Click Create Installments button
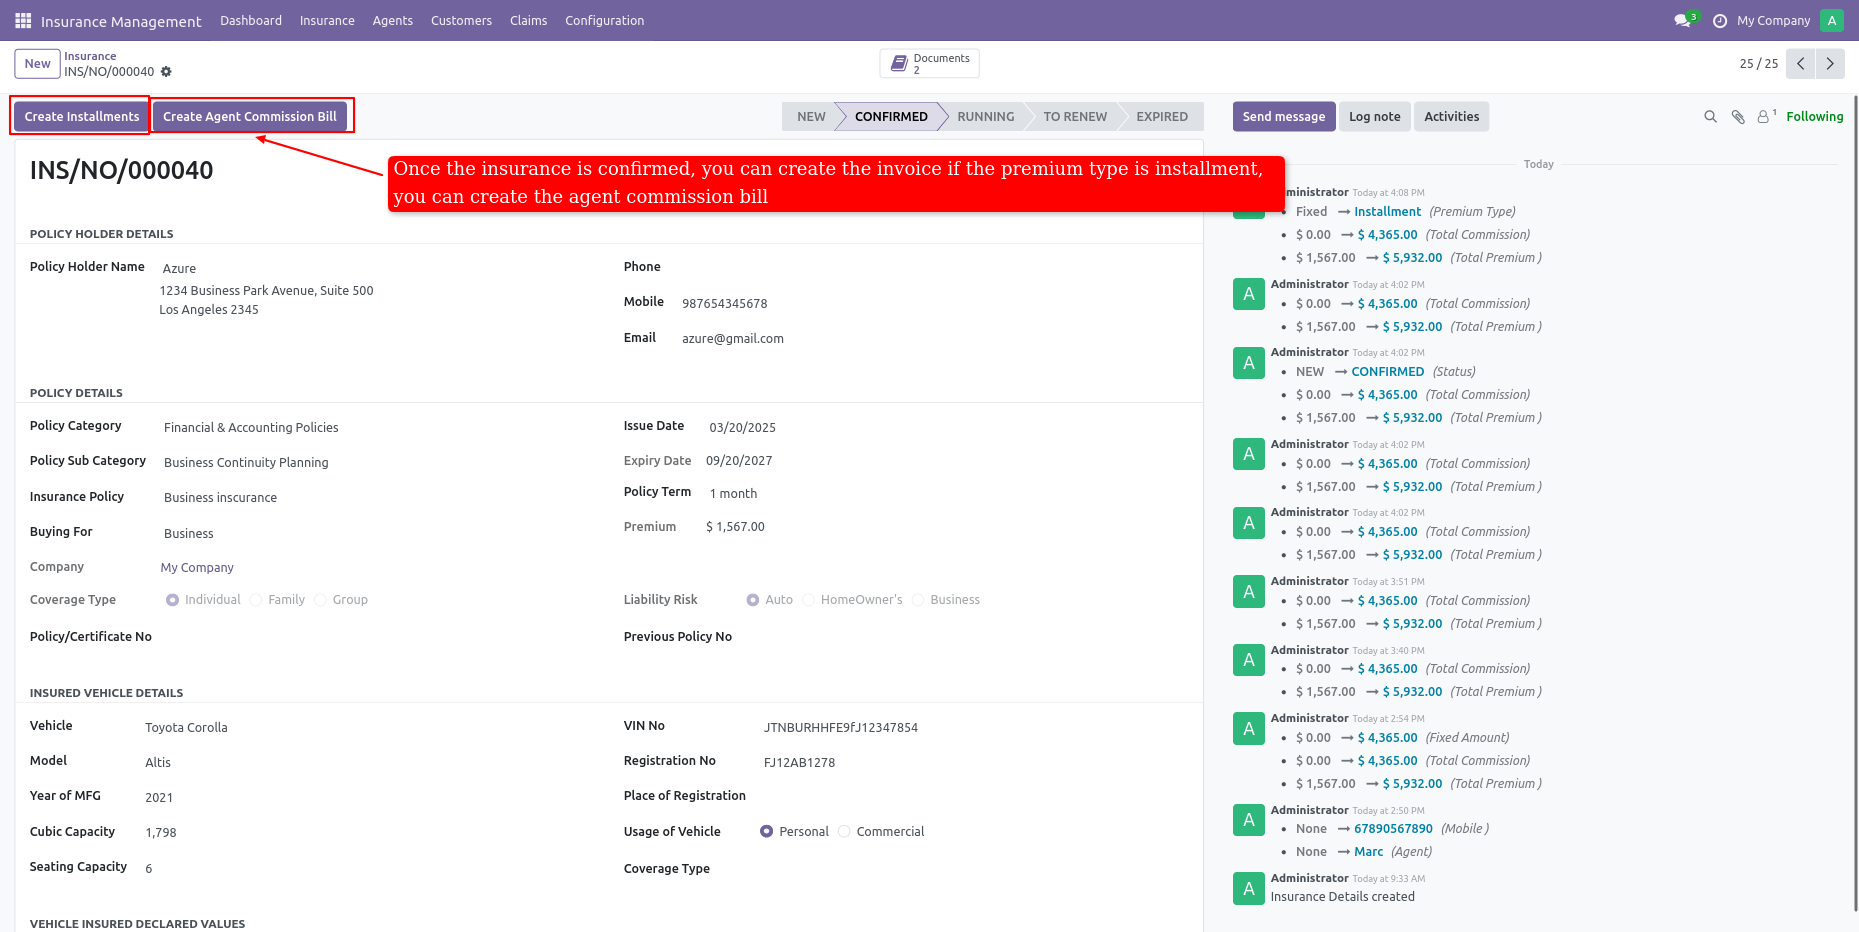The image size is (1859, 932). coord(82,116)
